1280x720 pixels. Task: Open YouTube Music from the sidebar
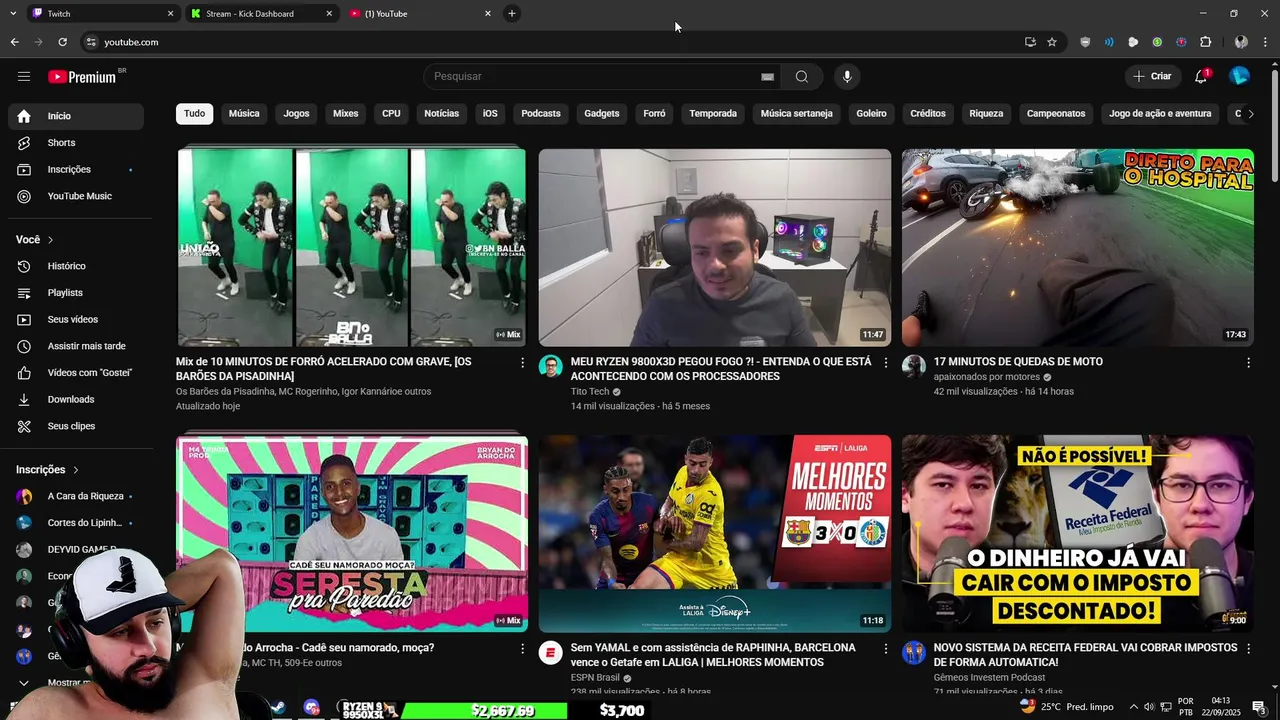pos(76,196)
